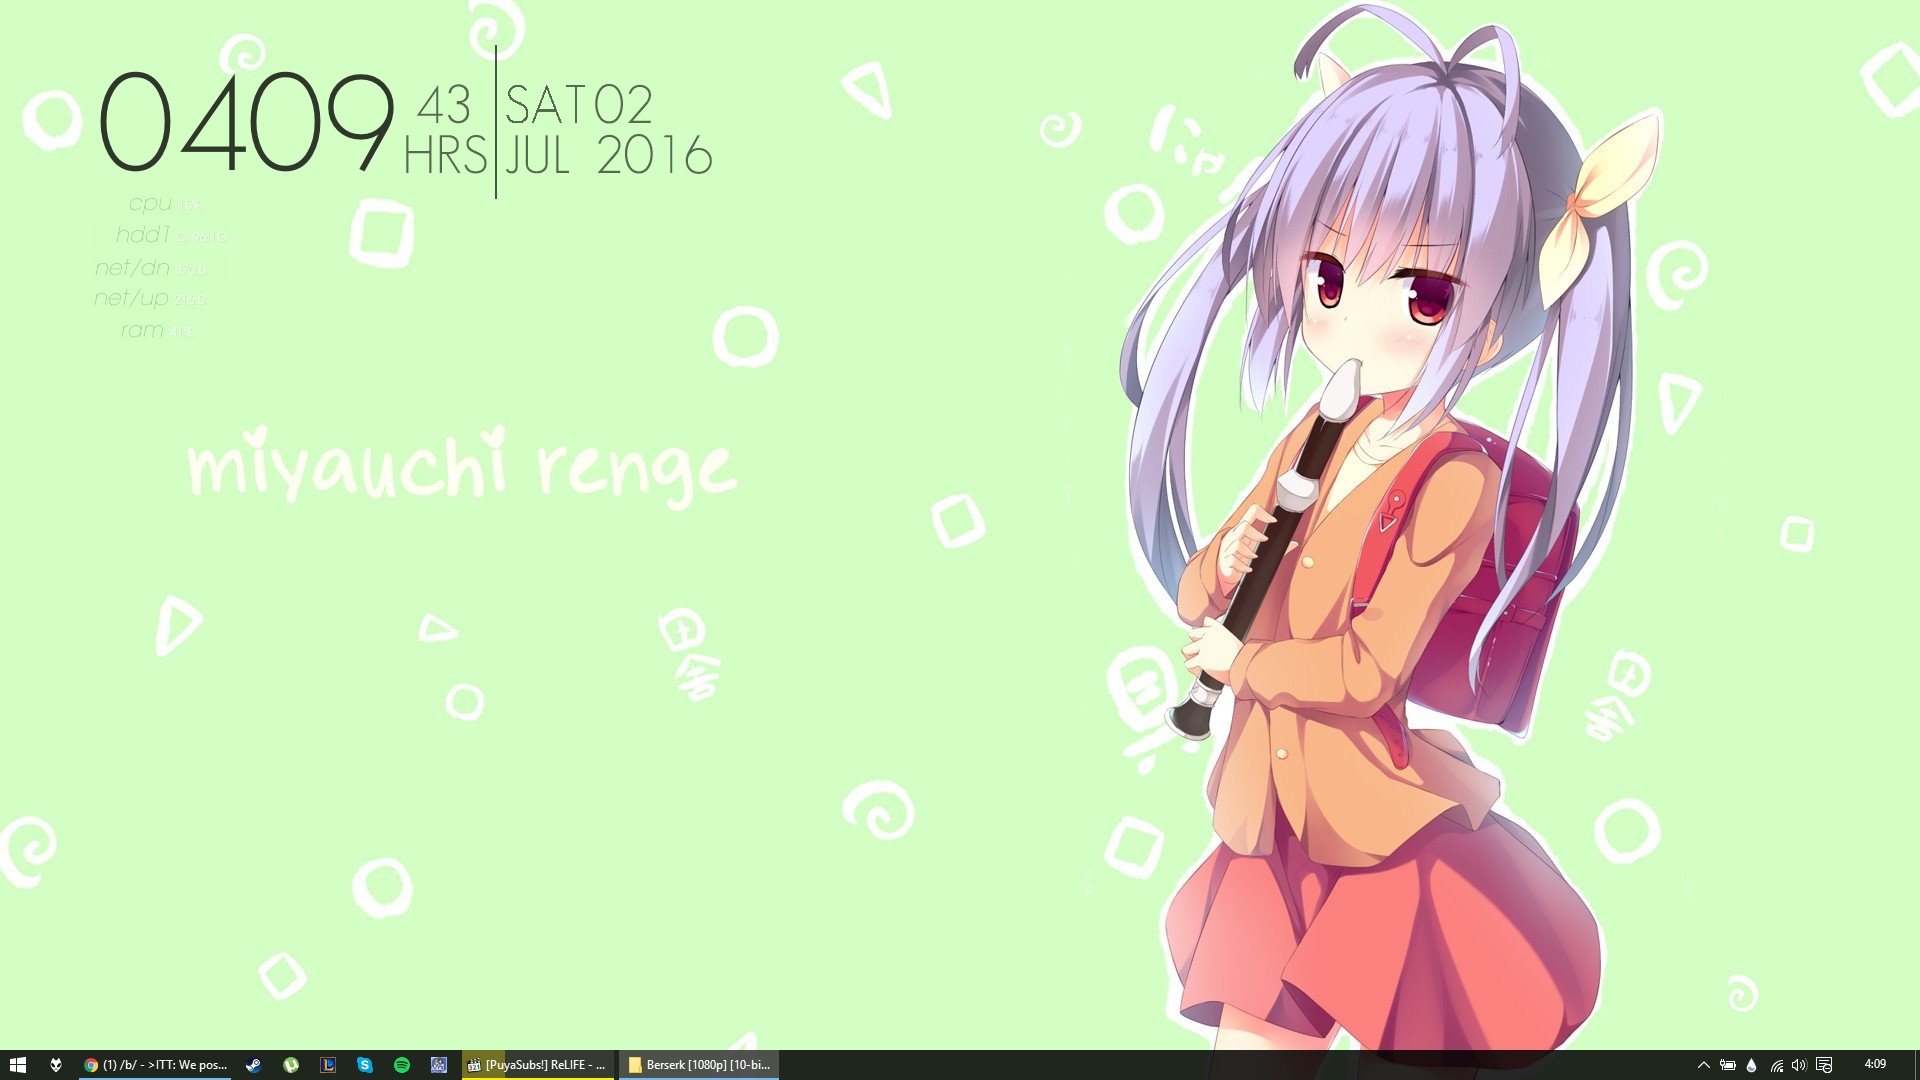Switch to the Chrome /b/ window
This screenshot has width=1920, height=1080.
[x=155, y=1065]
